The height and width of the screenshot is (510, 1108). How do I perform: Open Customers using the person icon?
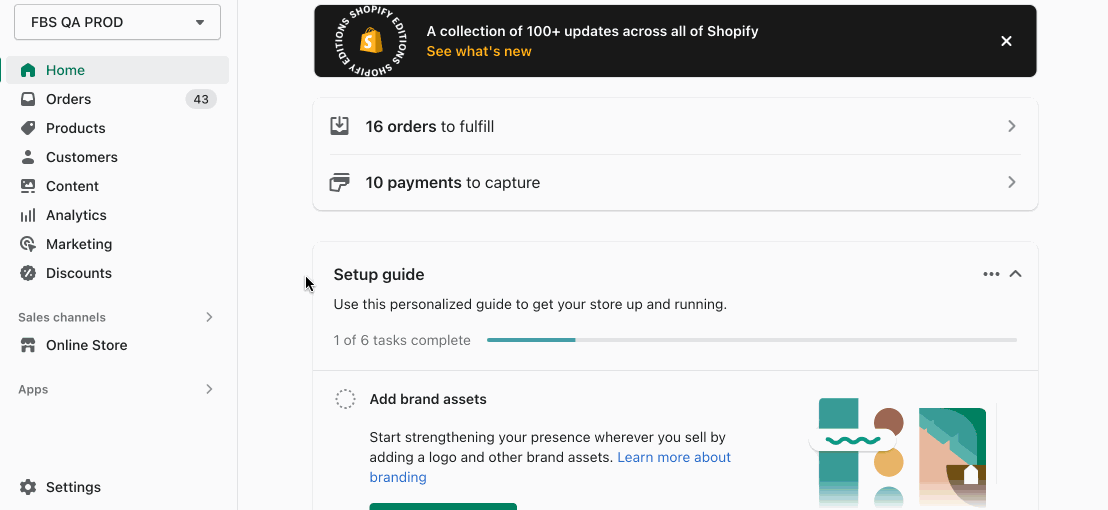coord(28,157)
